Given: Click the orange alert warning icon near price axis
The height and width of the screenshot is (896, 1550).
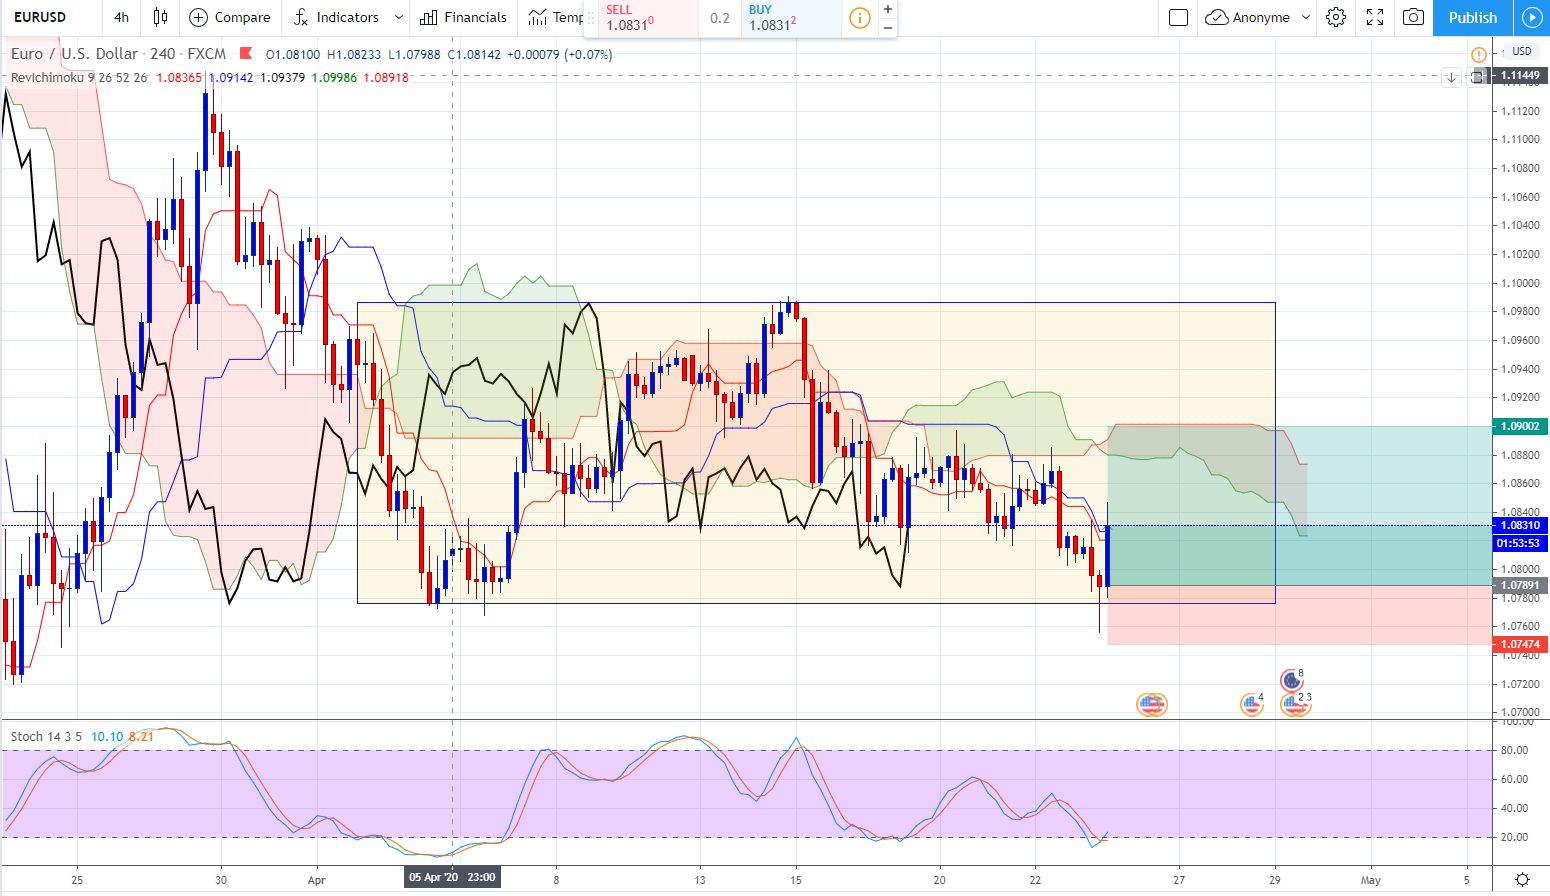Looking at the screenshot, I should coord(1478,54).
